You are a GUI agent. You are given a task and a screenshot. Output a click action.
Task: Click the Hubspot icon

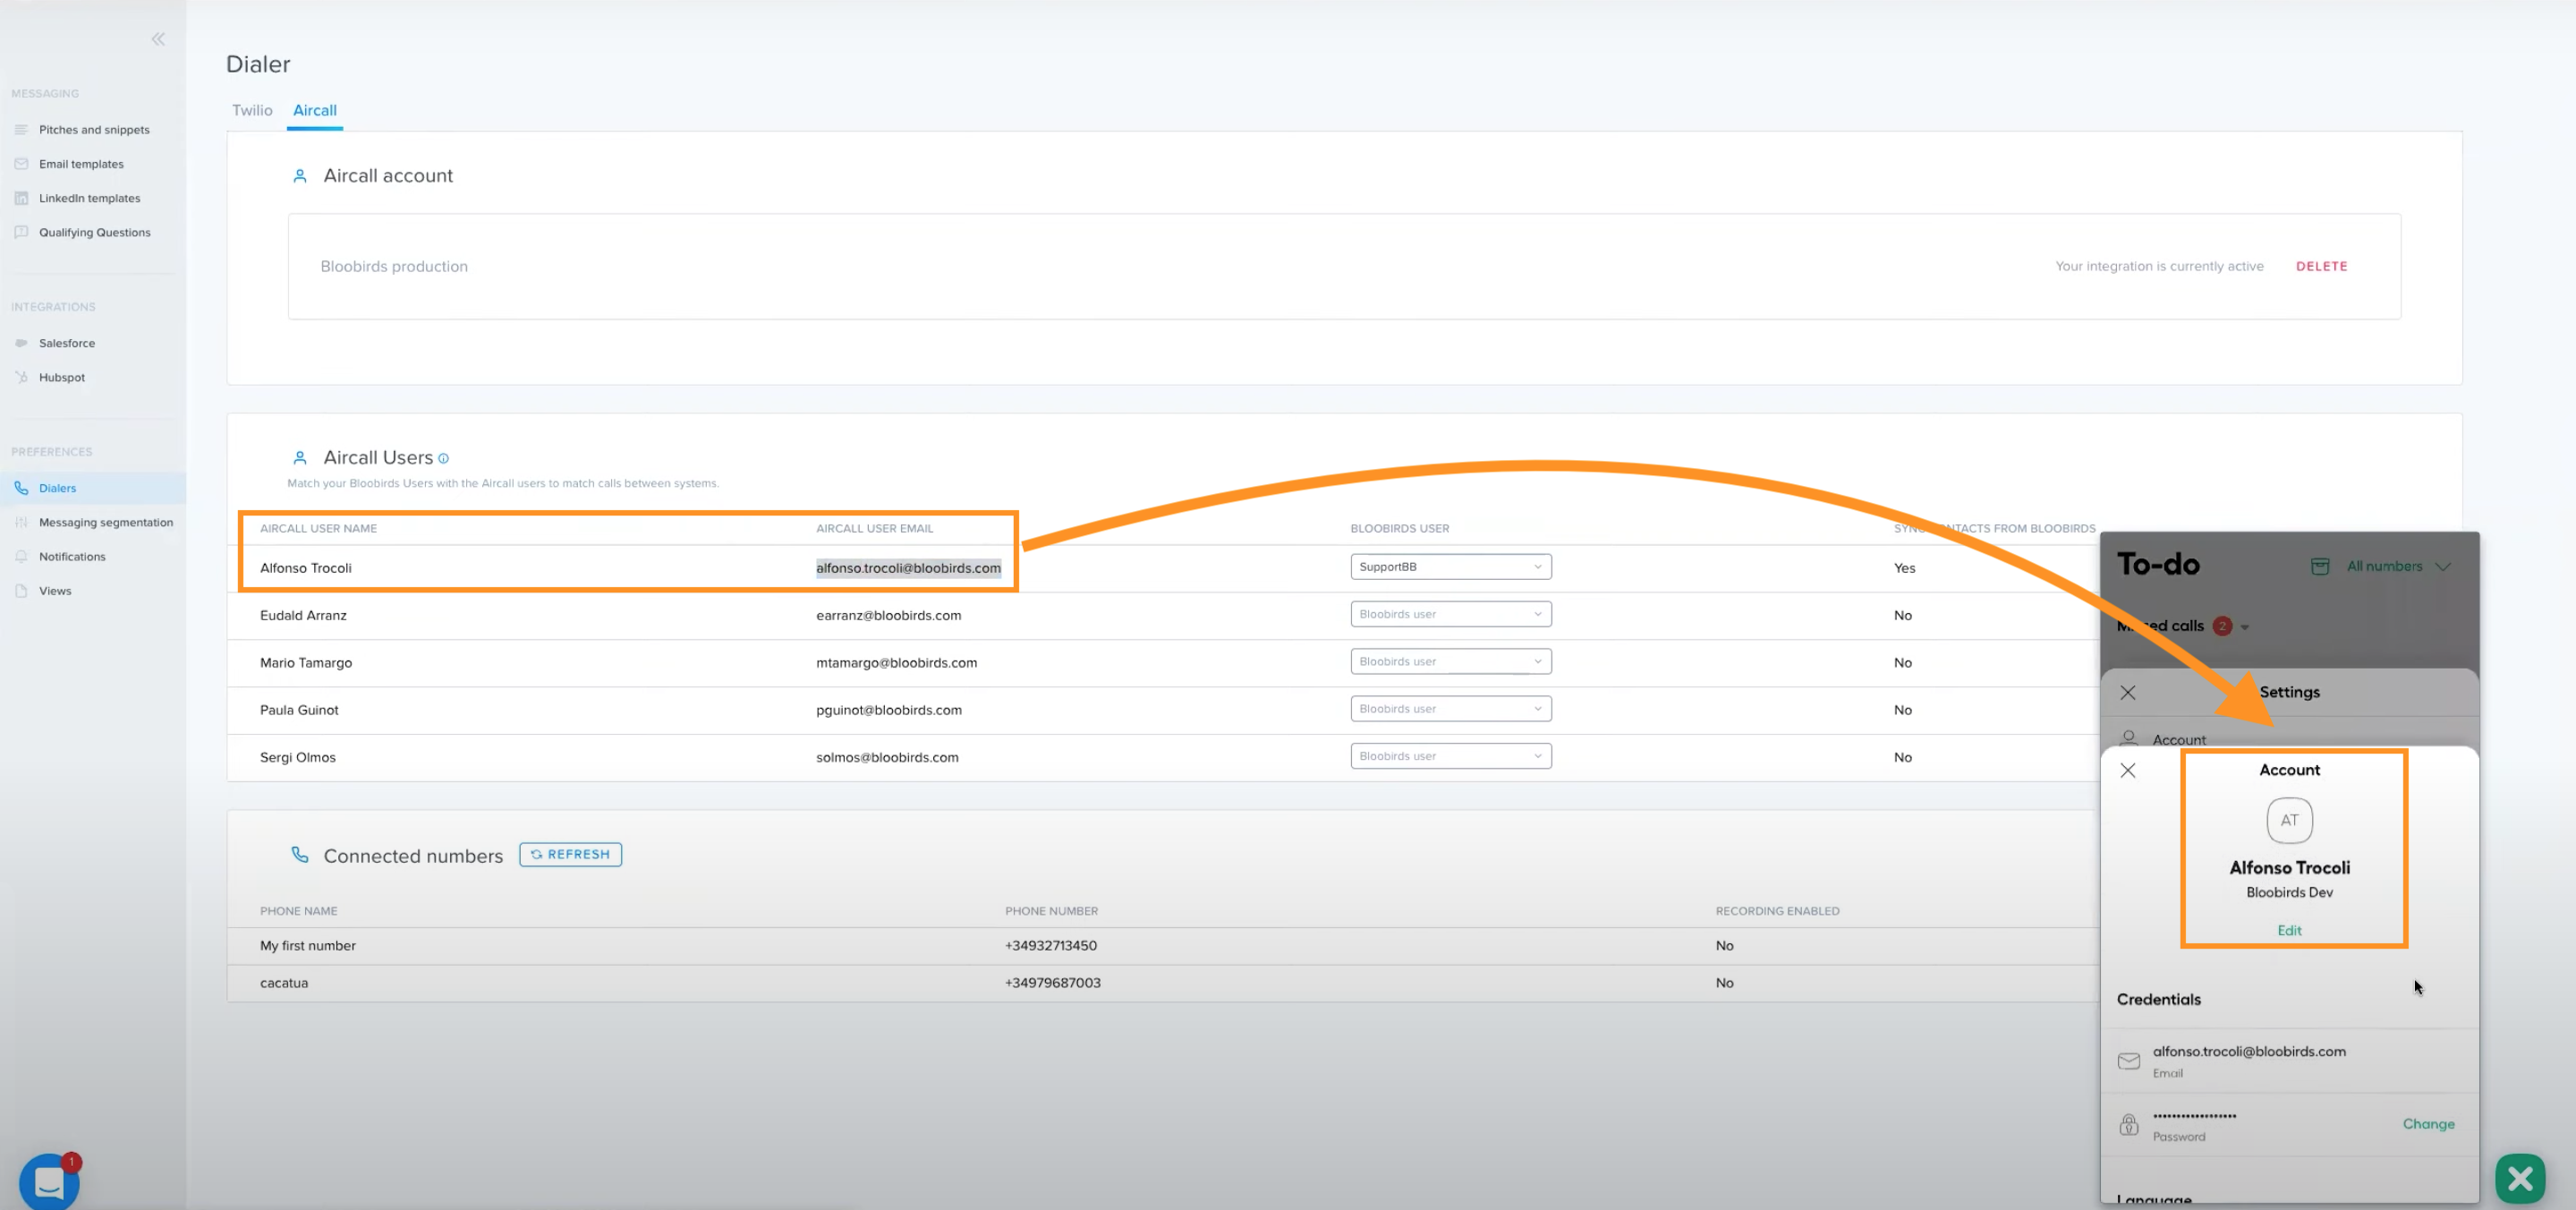tap(21, 377)
